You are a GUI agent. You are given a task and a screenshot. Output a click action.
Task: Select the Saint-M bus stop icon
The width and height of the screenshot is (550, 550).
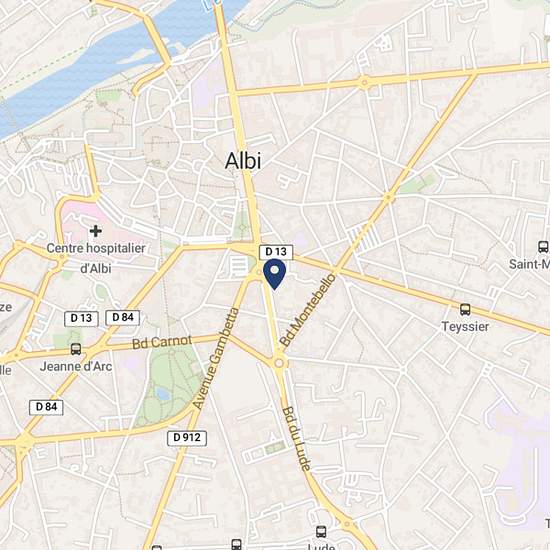click(543, 247)
